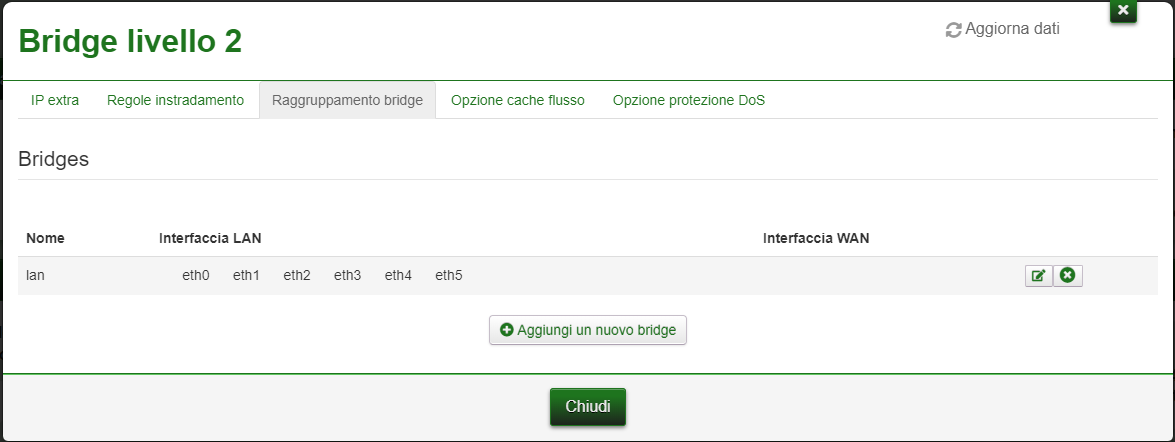This screenshot has width=1175, height=442.
Task: Click the Aggiorna dati link
Action: (1003, 29)
